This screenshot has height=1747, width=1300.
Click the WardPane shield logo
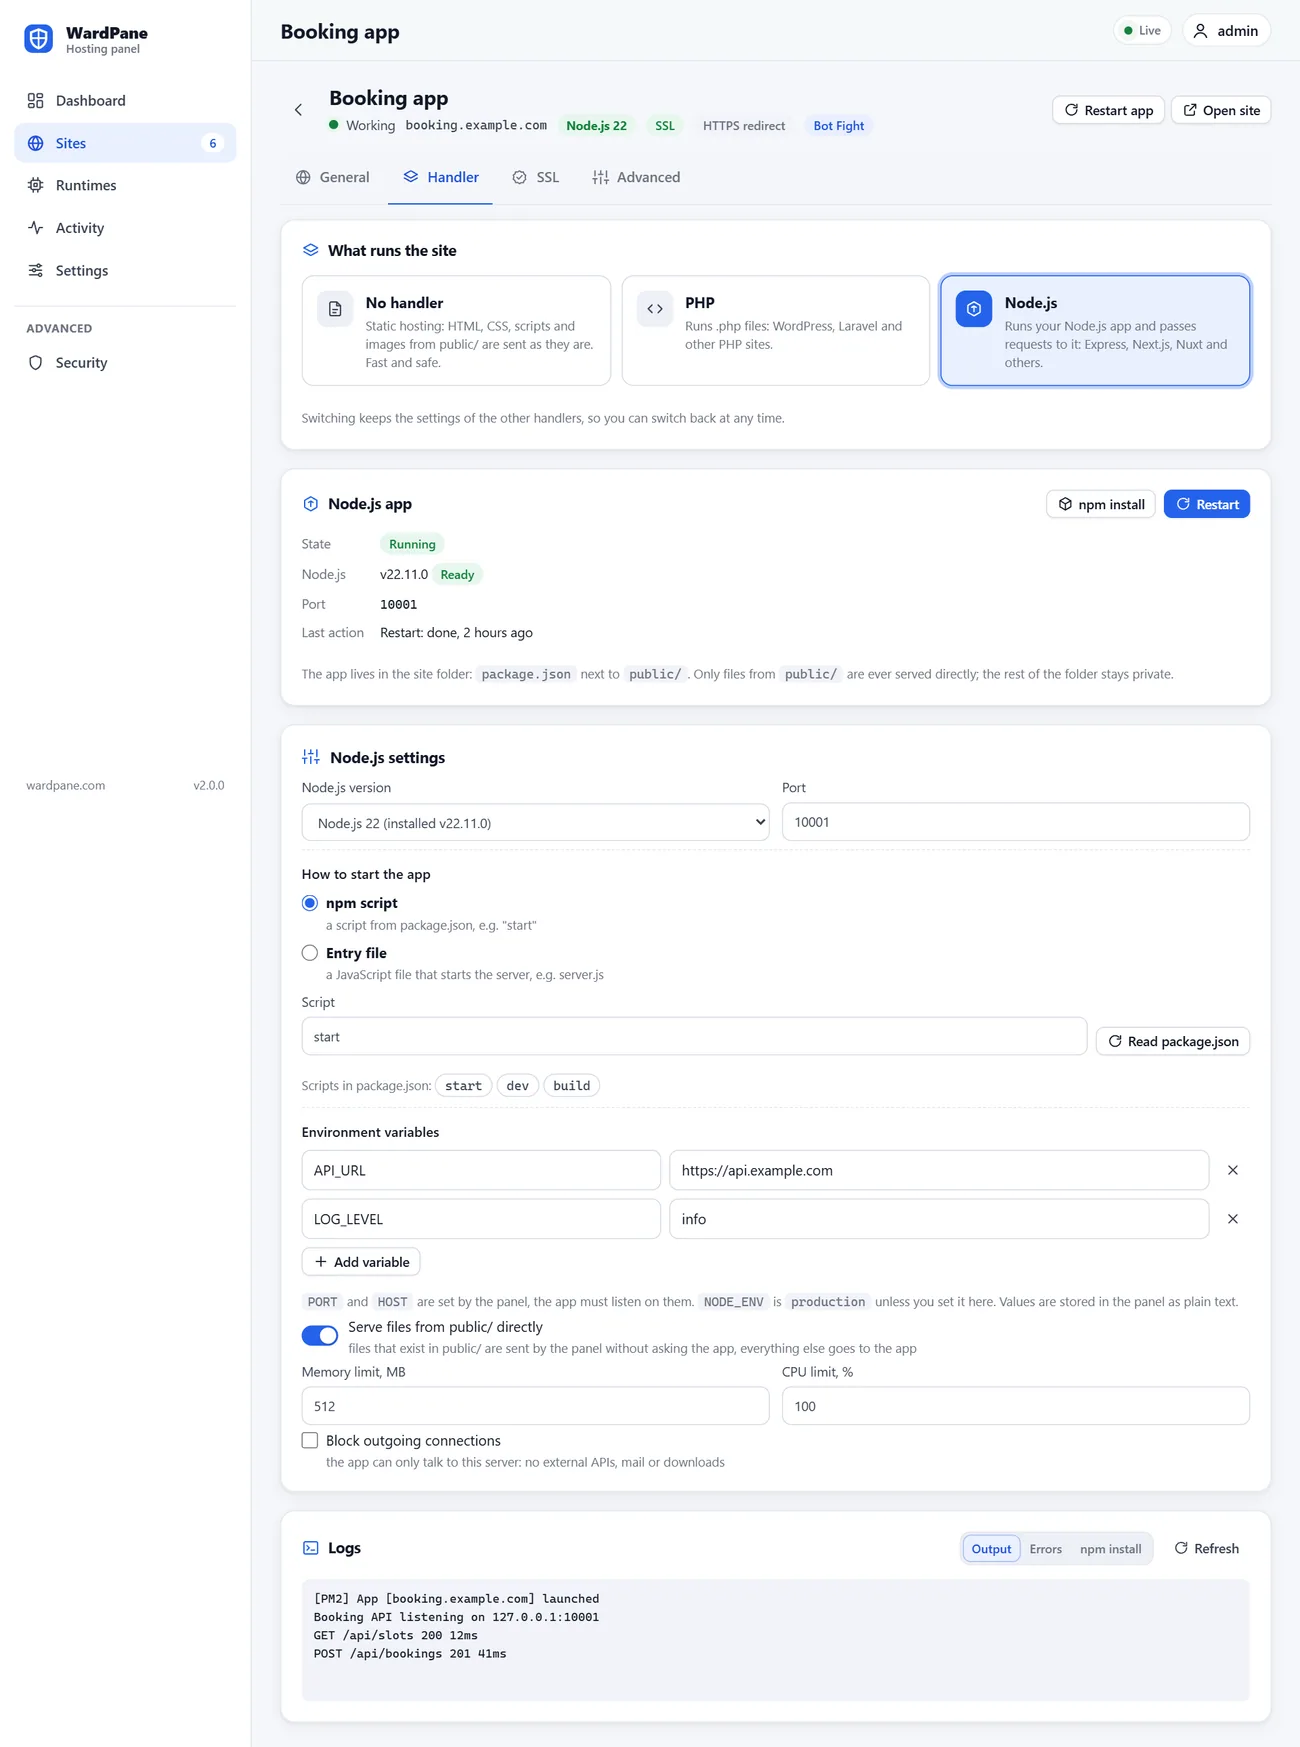coord(38,39)
